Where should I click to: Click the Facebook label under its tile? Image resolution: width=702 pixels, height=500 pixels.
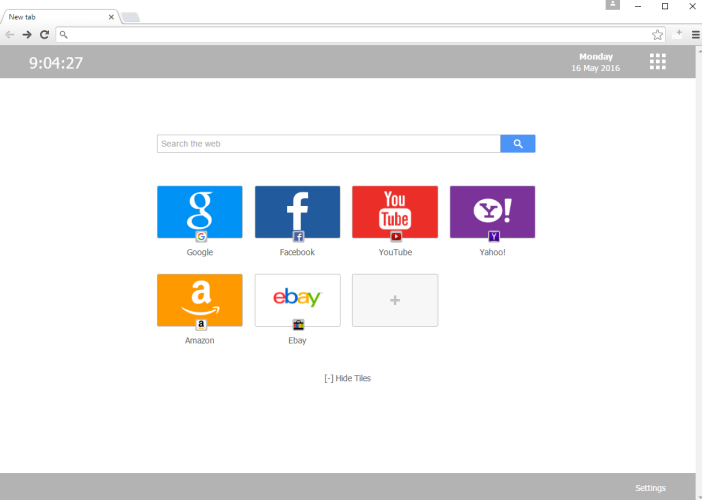pyautogui.click(x=297, y=252)
